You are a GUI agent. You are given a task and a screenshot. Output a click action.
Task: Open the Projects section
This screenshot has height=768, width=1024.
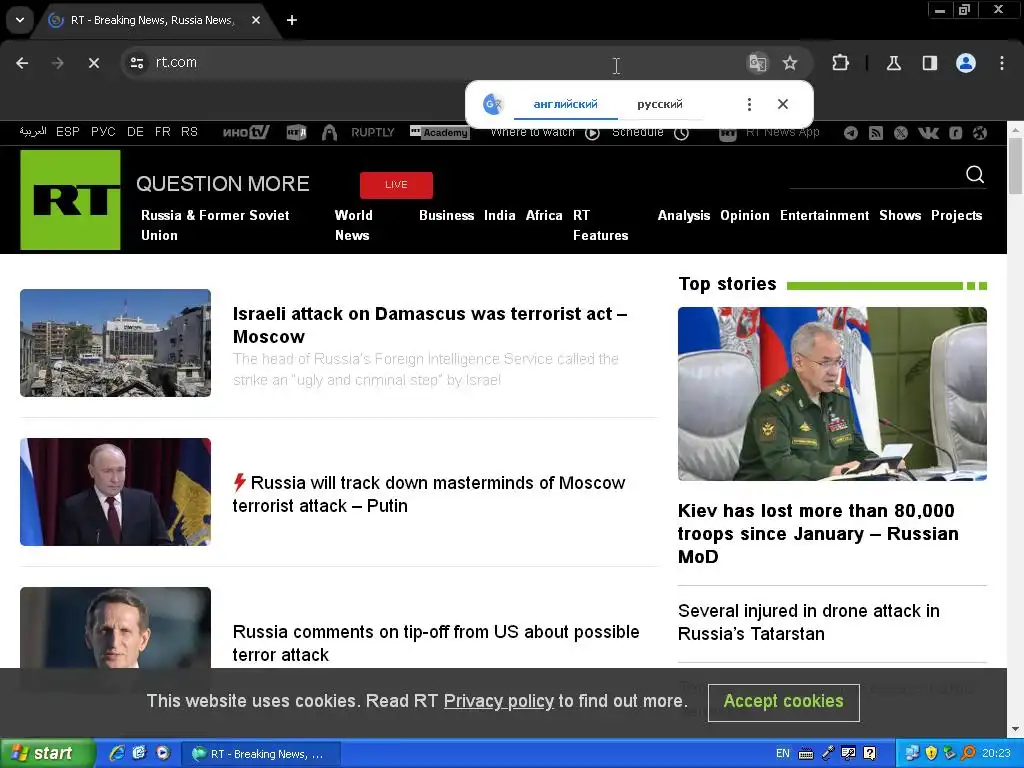click(x=956, y=216)
